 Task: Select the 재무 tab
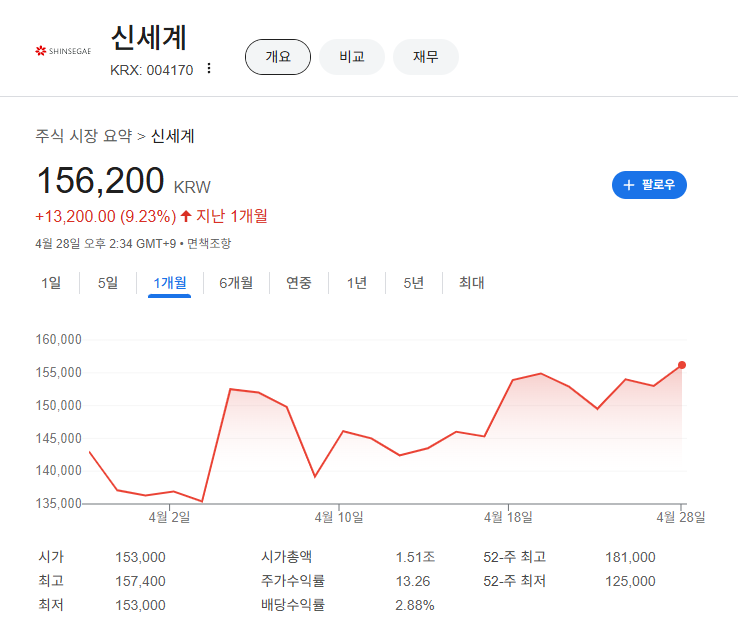pos(425,57)
